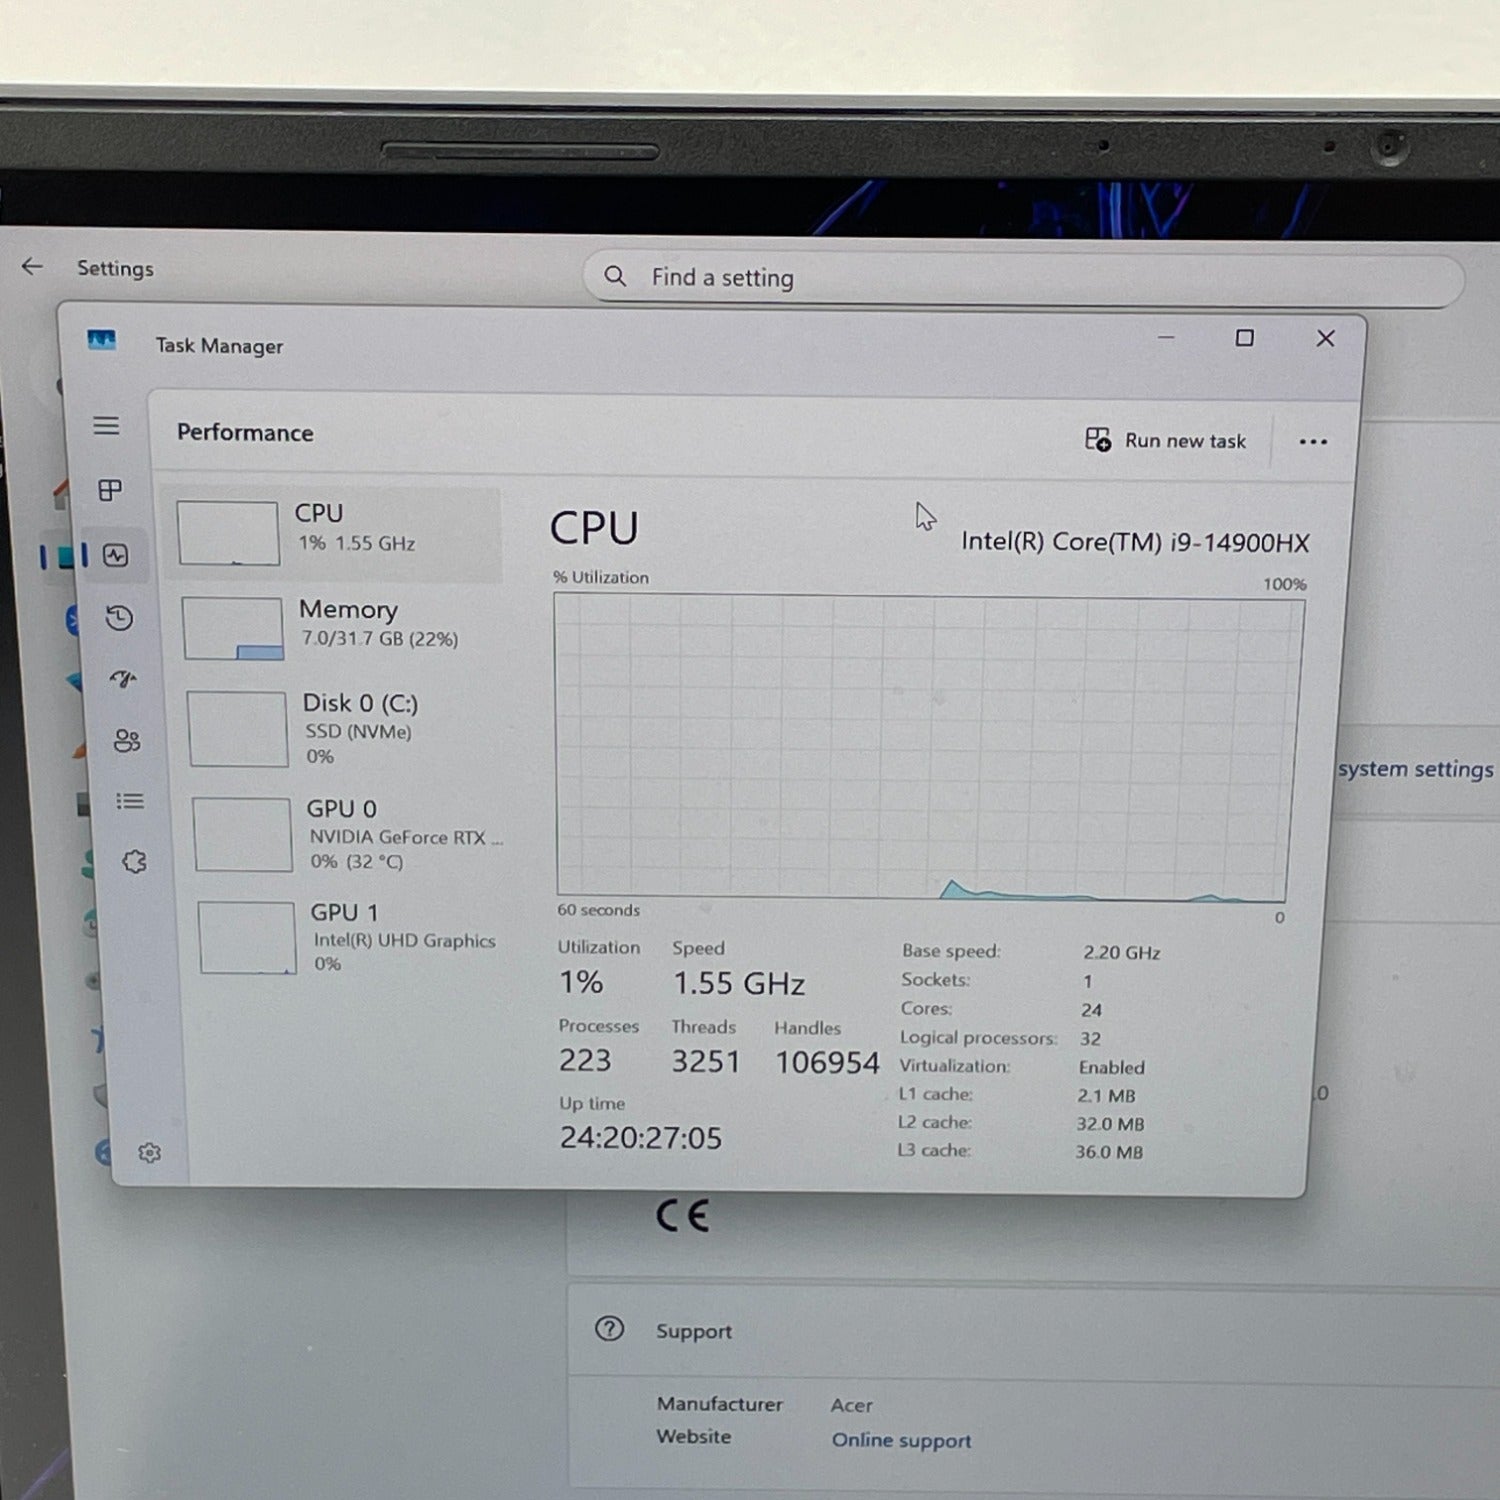Click Run new task button
Viewport: 1500px width, 1500px height.
[1166, 440]
